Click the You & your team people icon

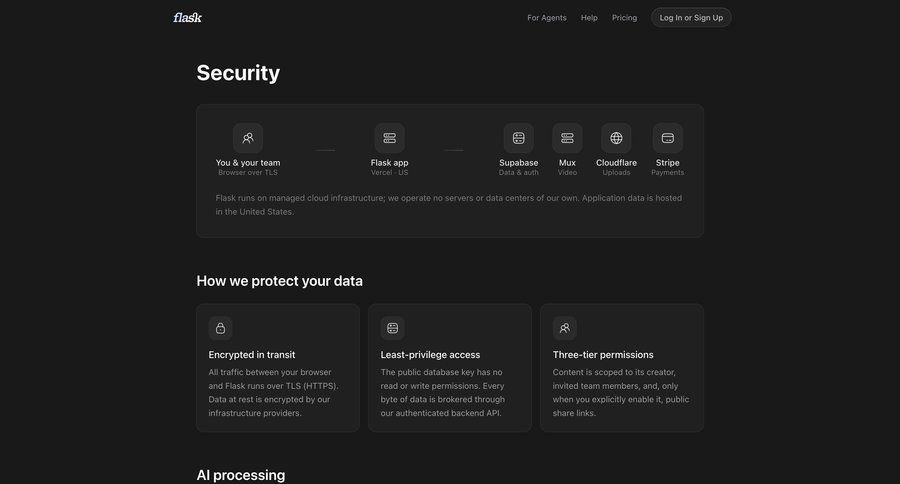coord(248,138)
